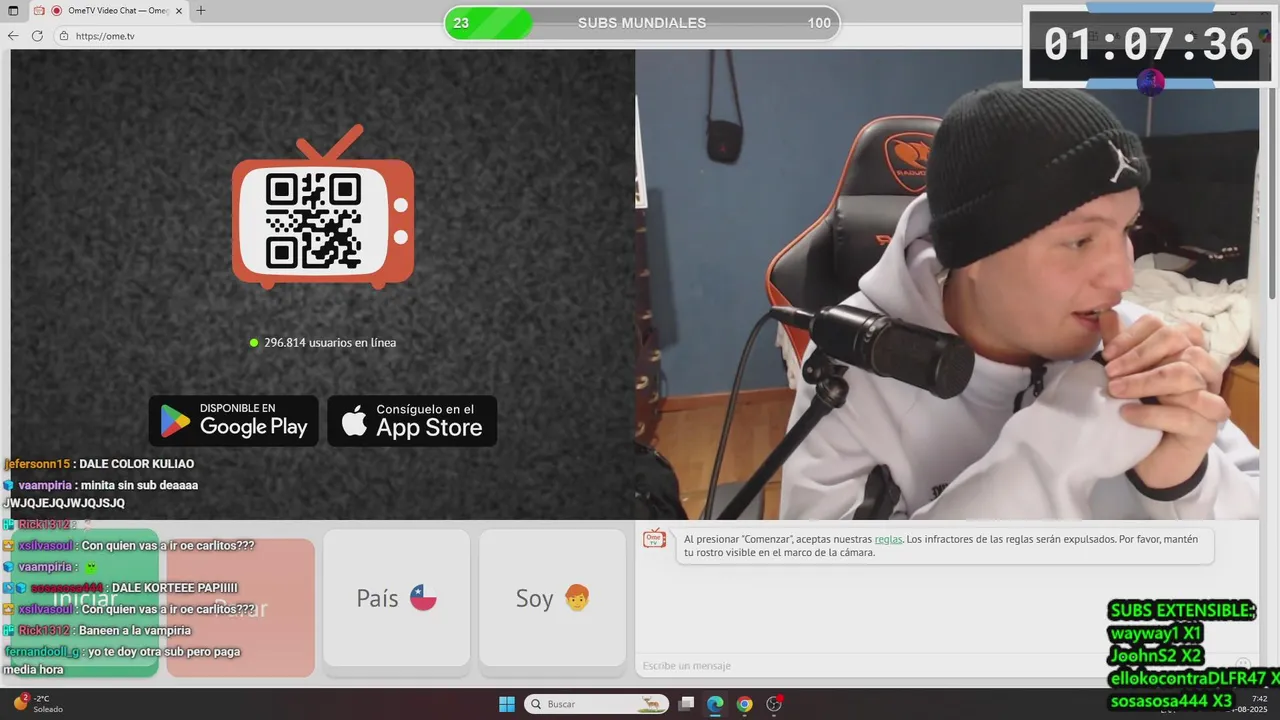The height and width of the screenshot is (720, 1280).
Task: Open the Soy gender selector
Action: [x=552, y=598]
